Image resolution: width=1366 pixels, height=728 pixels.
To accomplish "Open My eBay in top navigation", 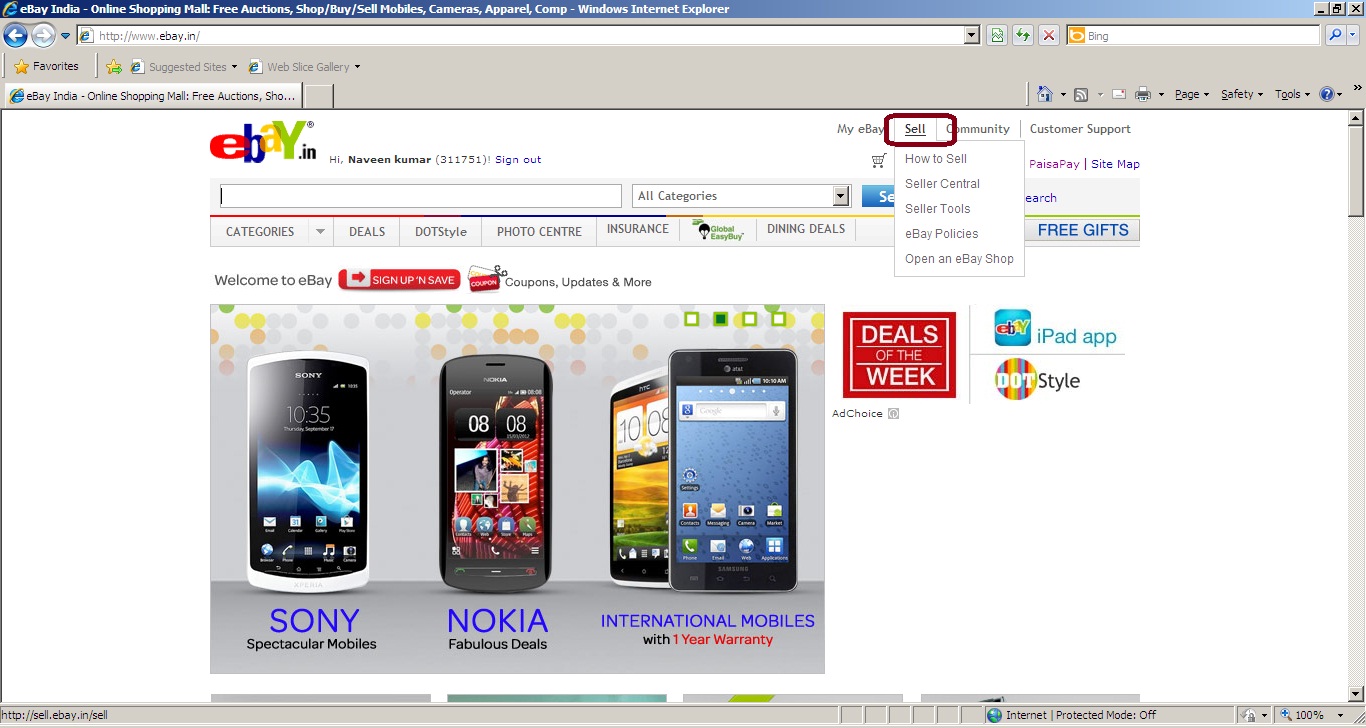I will [860, 129].
